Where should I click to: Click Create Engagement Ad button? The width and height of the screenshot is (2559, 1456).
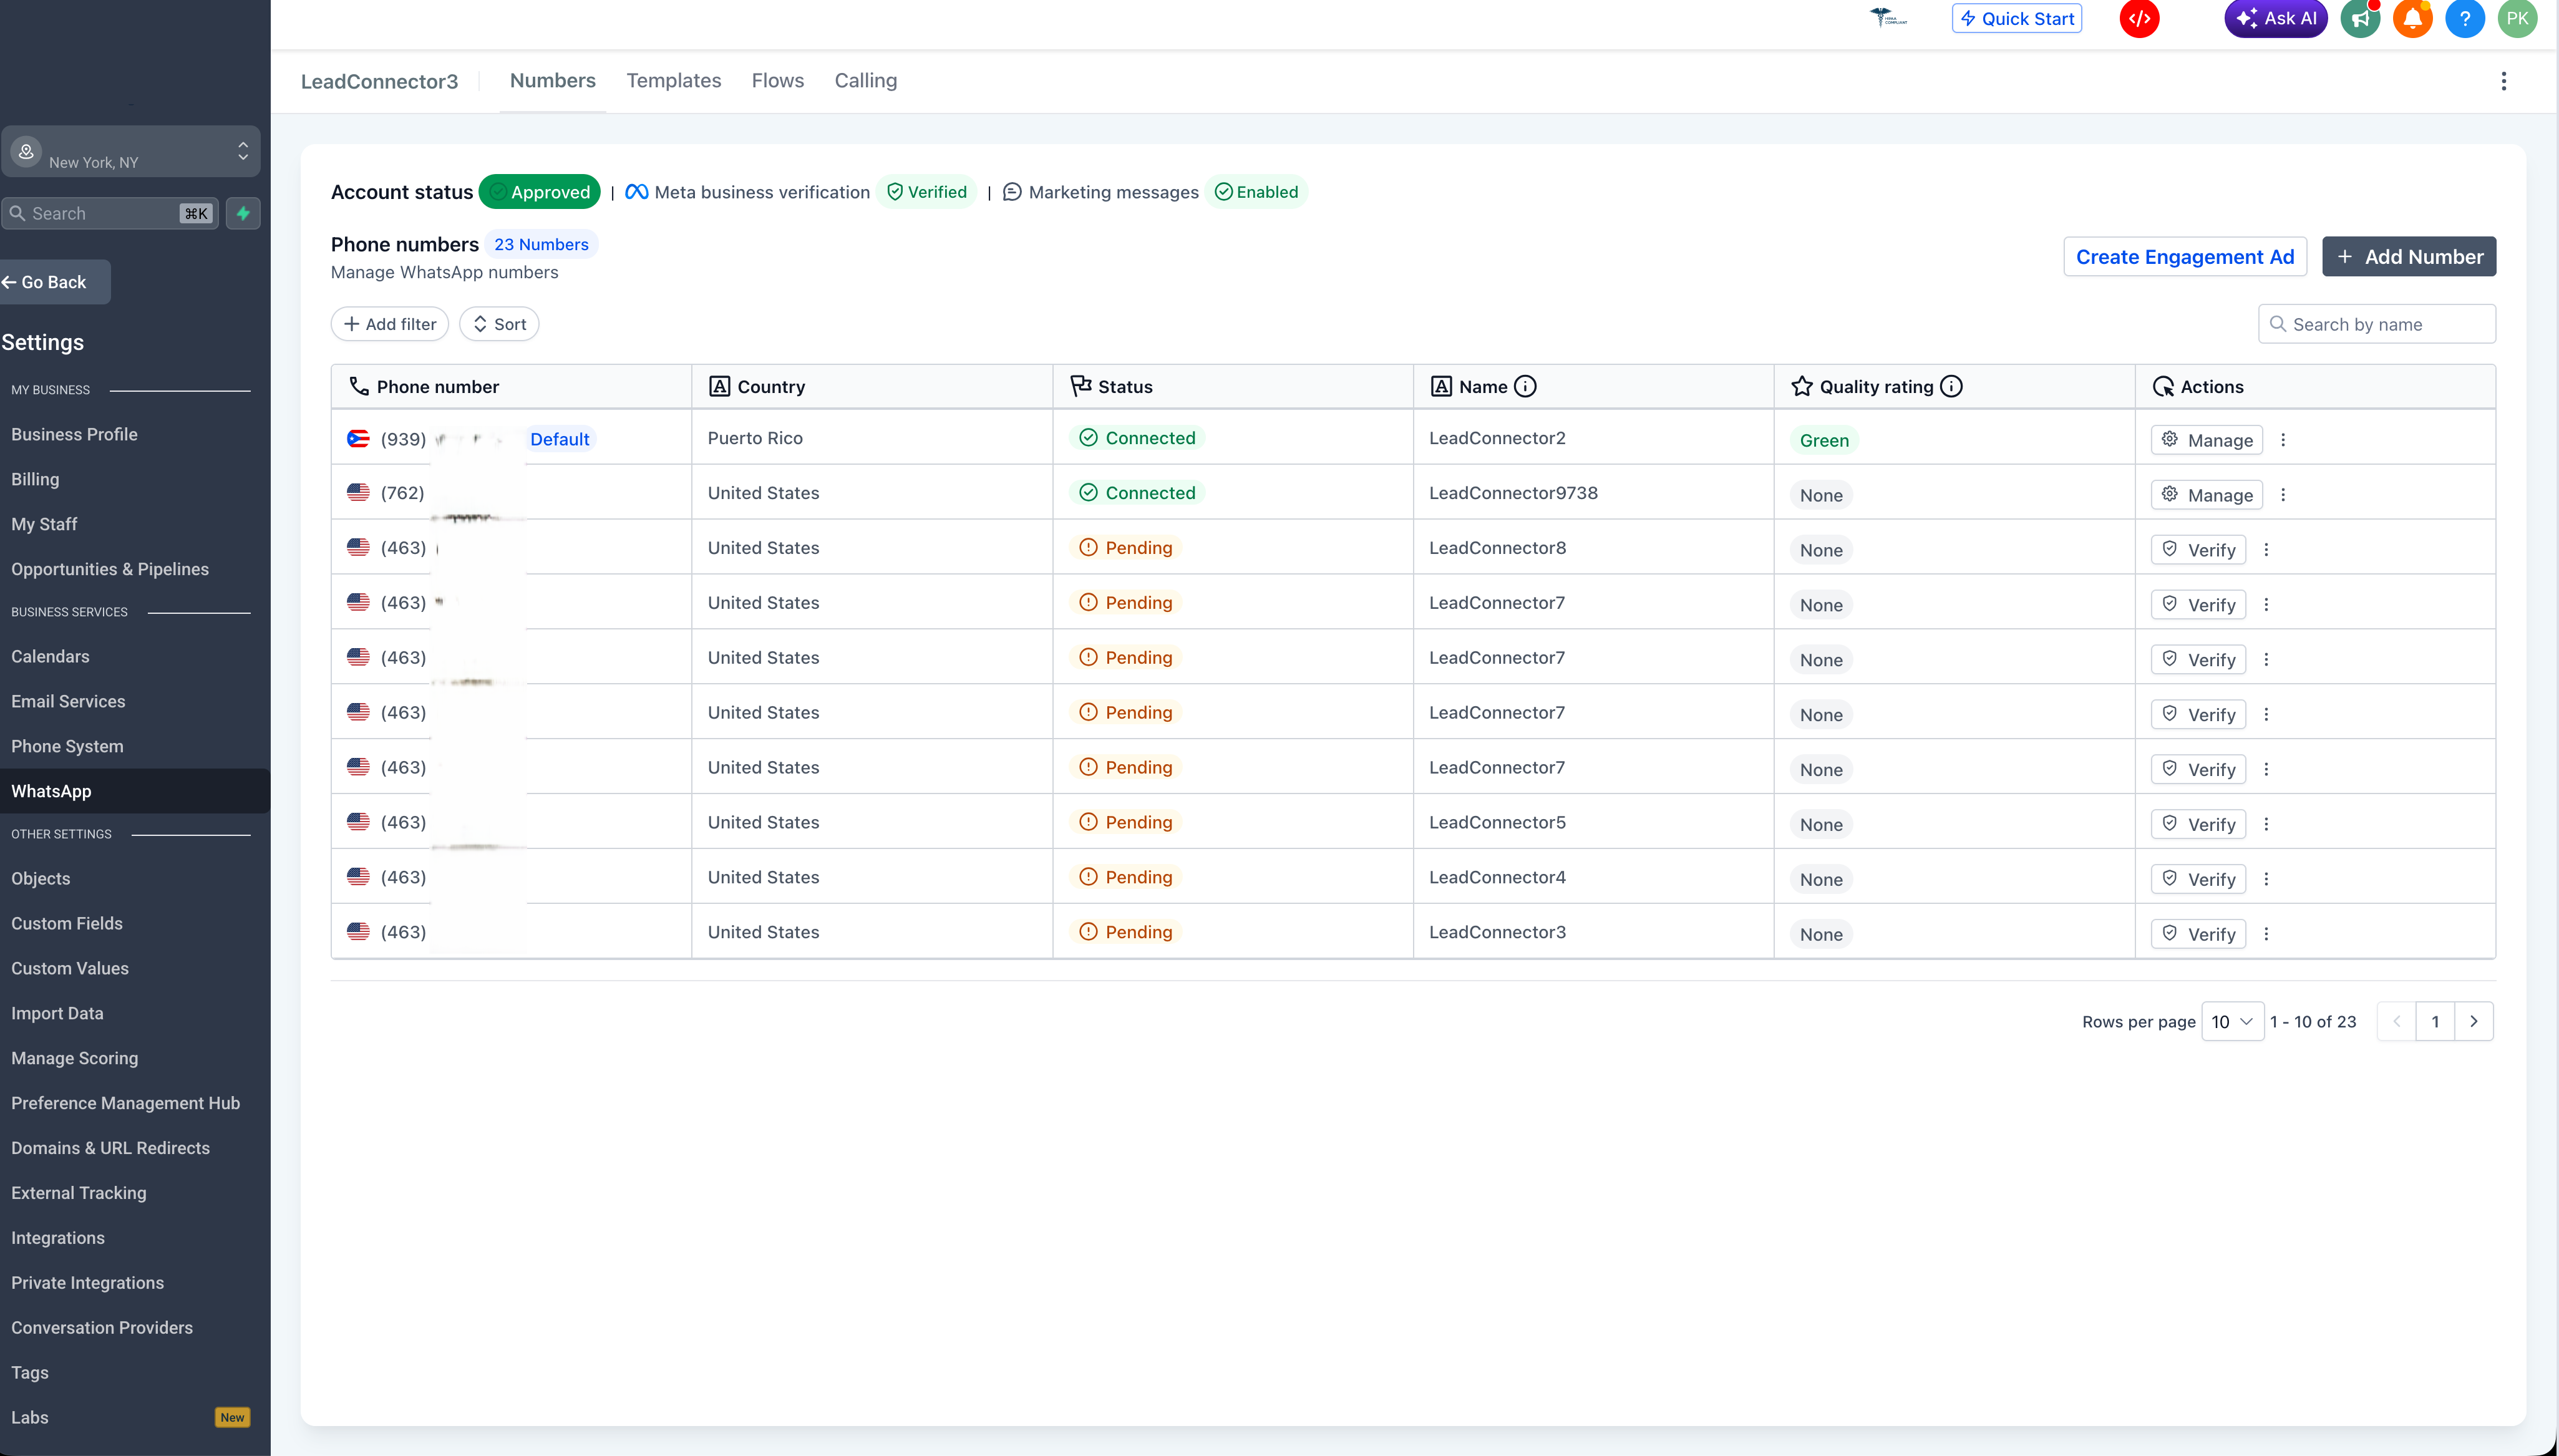pos(2184,257)
